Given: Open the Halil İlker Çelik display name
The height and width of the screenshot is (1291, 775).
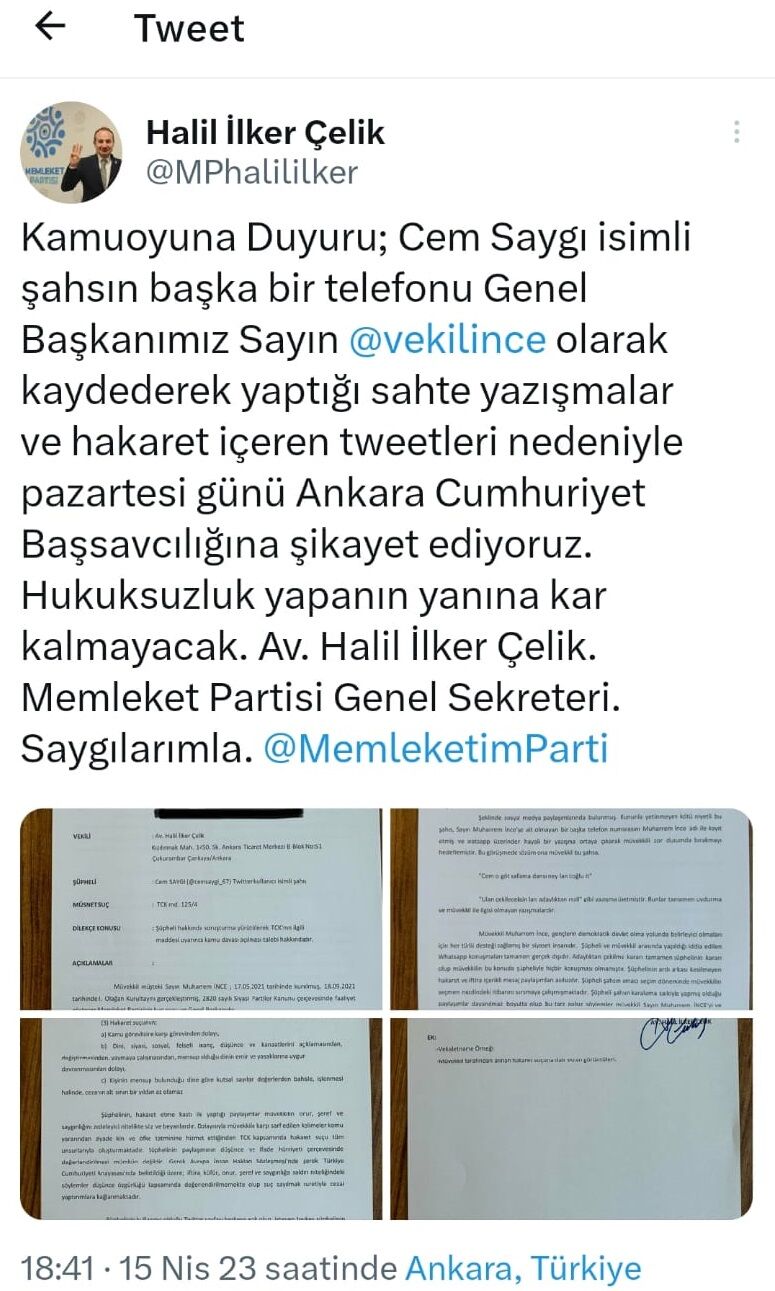Looking at the screenshot, I should [265, 132].
